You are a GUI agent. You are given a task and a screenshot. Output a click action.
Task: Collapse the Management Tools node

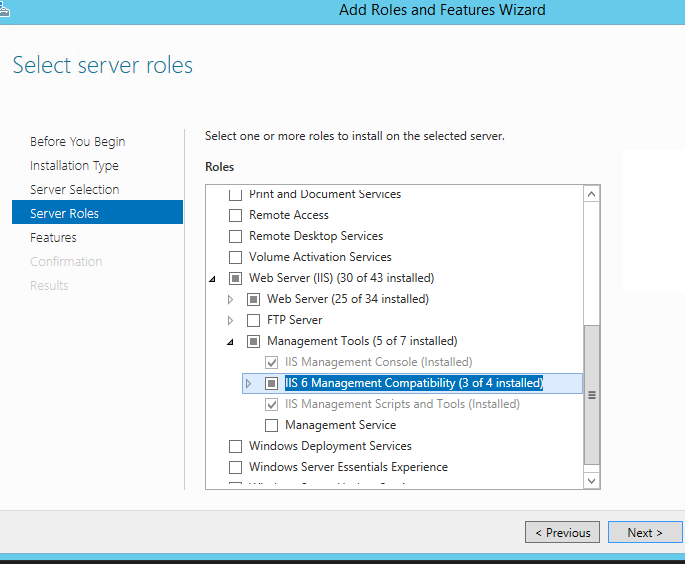pyautogui.click(x=231, y=342)
